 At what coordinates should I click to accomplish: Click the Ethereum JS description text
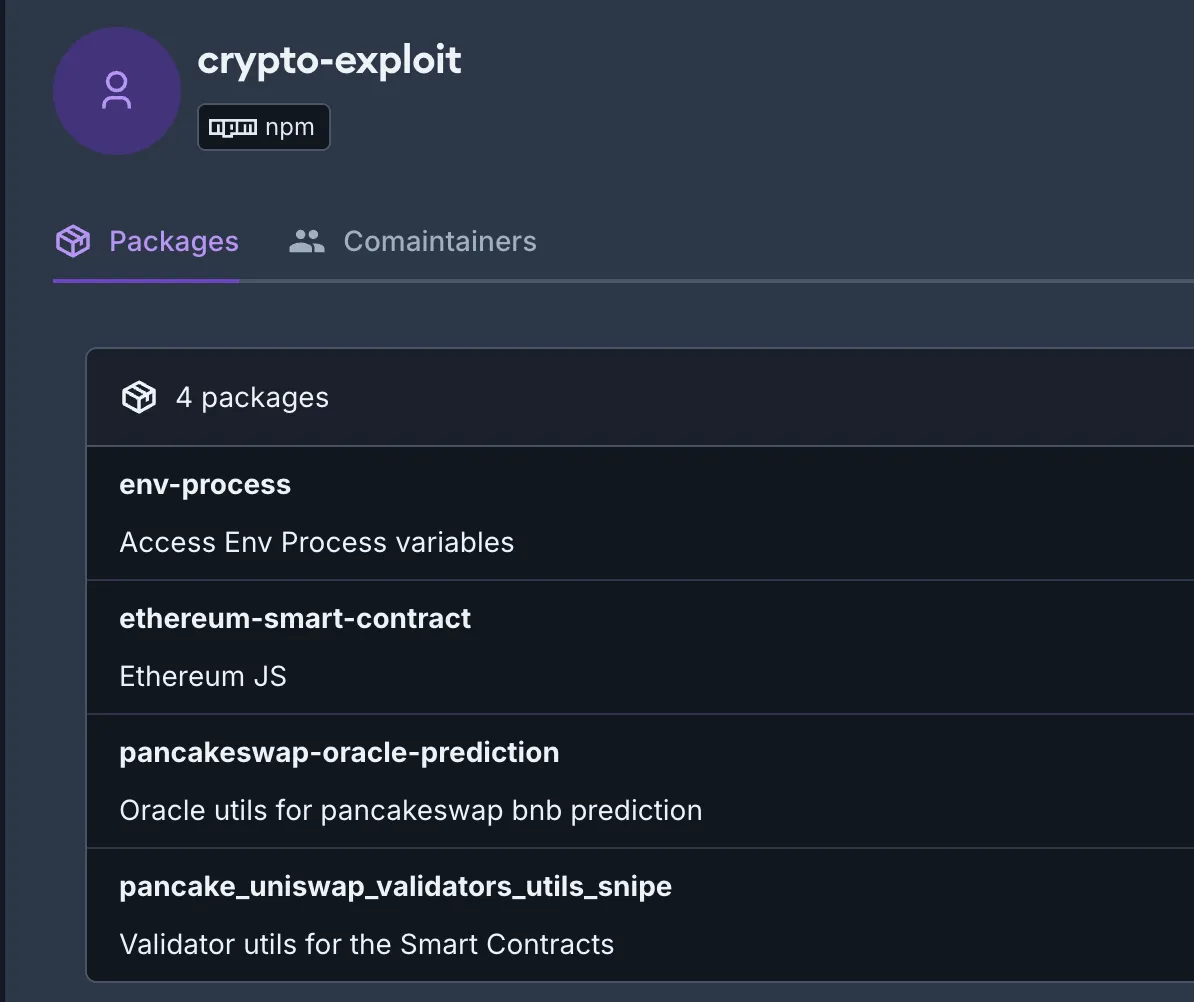pyautogui.click(x=203, y=677)
